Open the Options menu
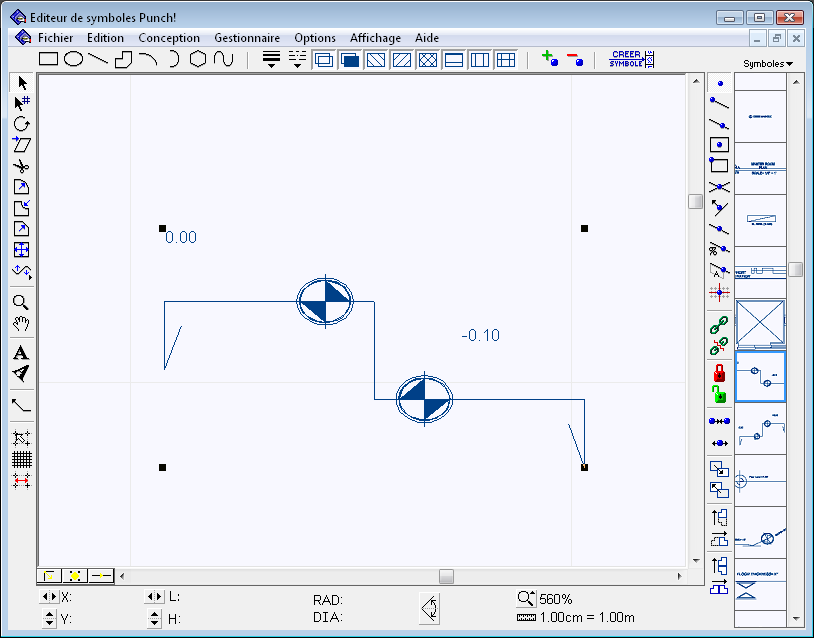814x638 pixels. click(315, 38)
